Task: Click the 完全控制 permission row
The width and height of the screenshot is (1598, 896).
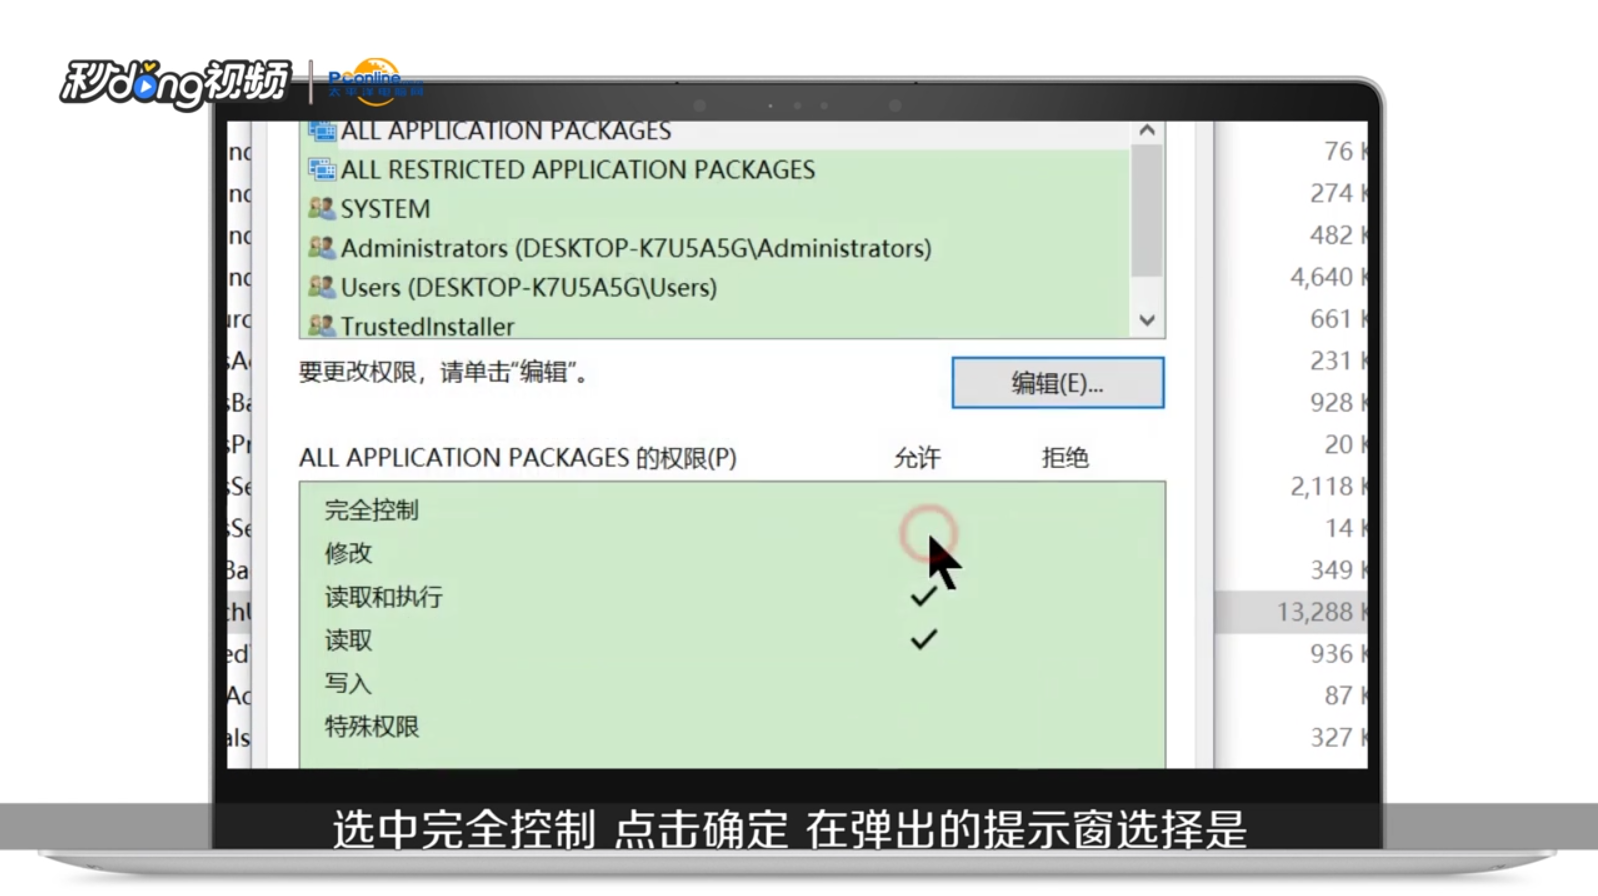Action: [x=732, y=510]
